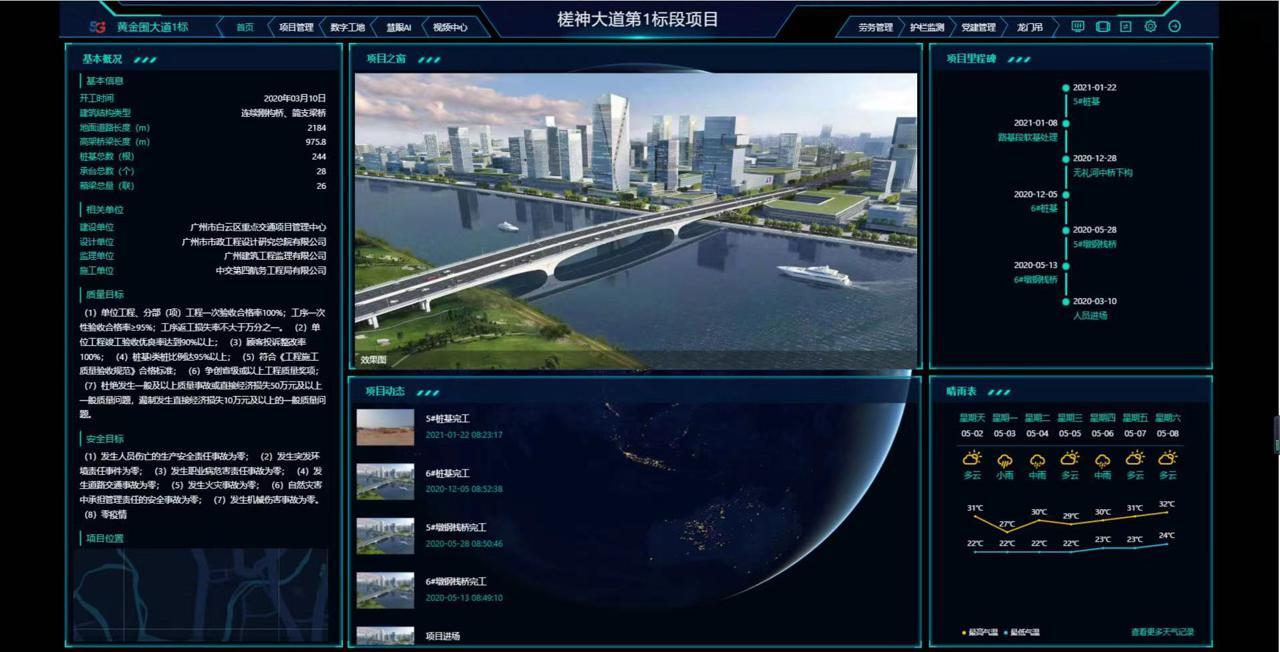Select the 首页 tab
Screen dimensions: 1280x652
pyautogui.click(x=245, y=28)
